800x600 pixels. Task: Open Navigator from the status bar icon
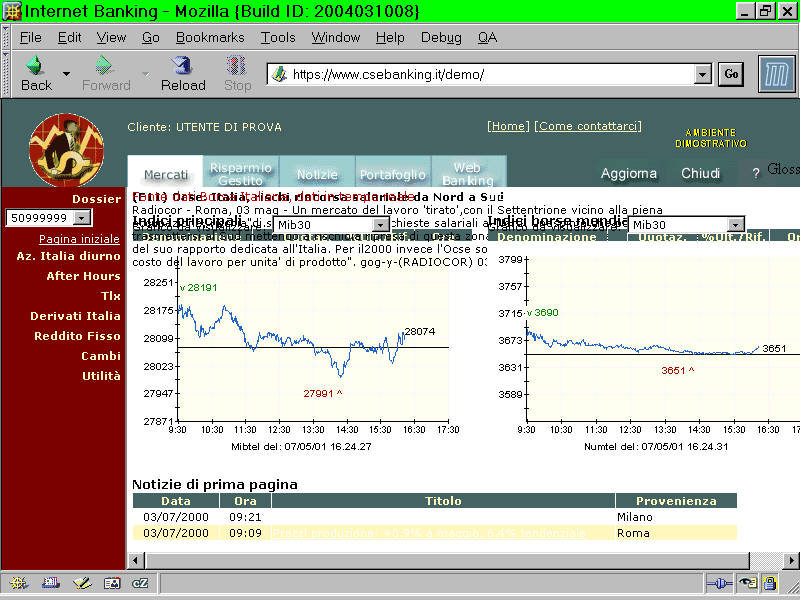[x=19, y=583]
